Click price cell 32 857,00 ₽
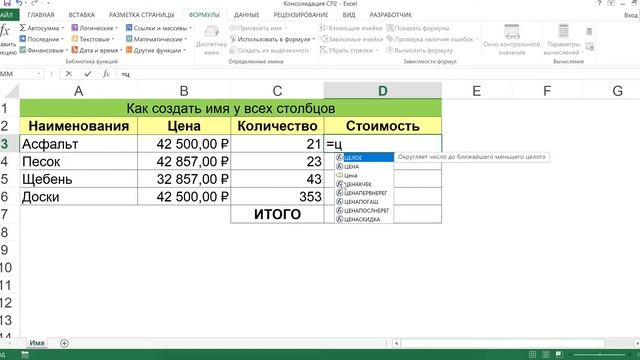 (184, 179)
